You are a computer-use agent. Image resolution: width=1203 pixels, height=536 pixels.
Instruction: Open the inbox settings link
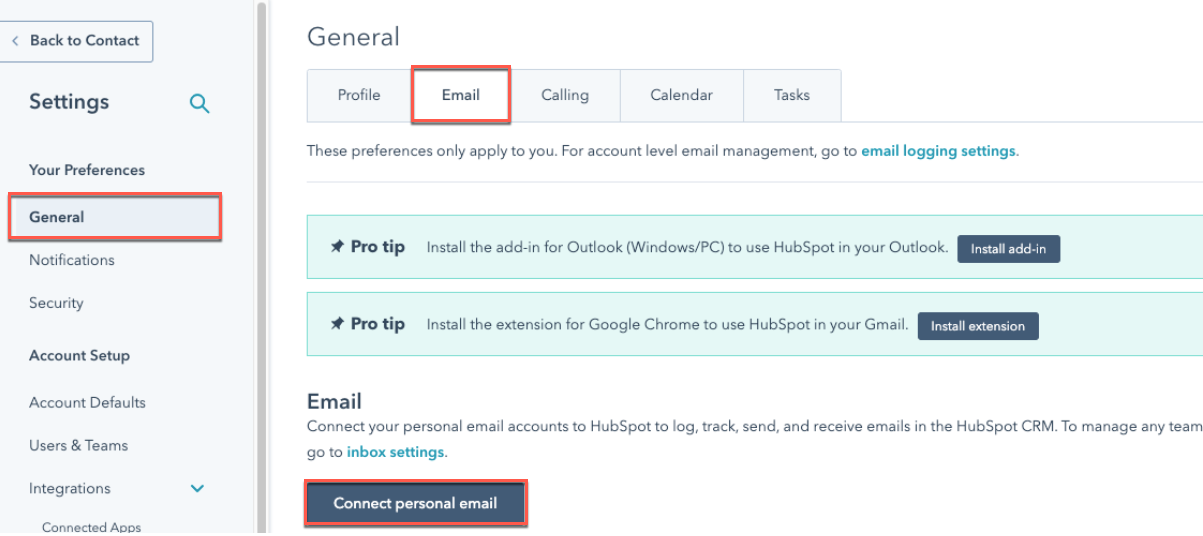point(395,452)
